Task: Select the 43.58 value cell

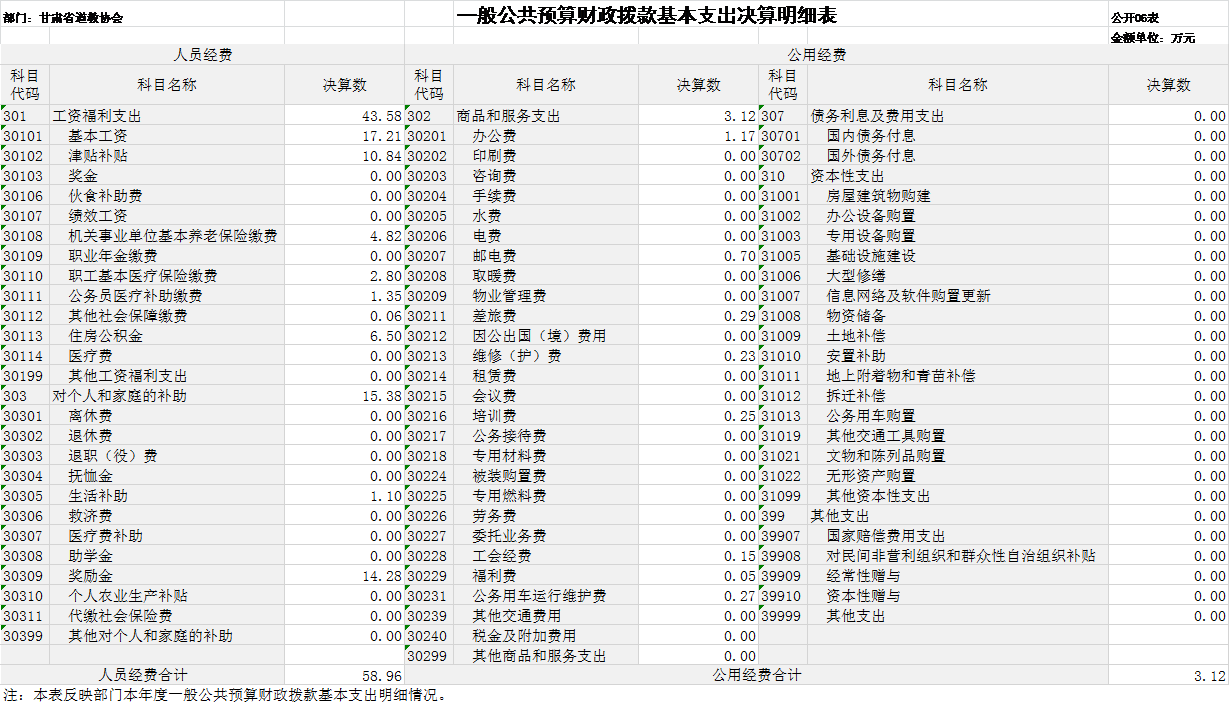Action: point(344,116)
